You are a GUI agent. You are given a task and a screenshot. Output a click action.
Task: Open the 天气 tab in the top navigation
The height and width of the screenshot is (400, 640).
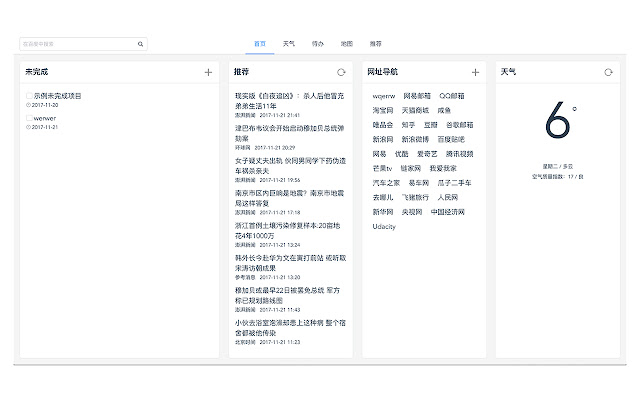(289, 44)
